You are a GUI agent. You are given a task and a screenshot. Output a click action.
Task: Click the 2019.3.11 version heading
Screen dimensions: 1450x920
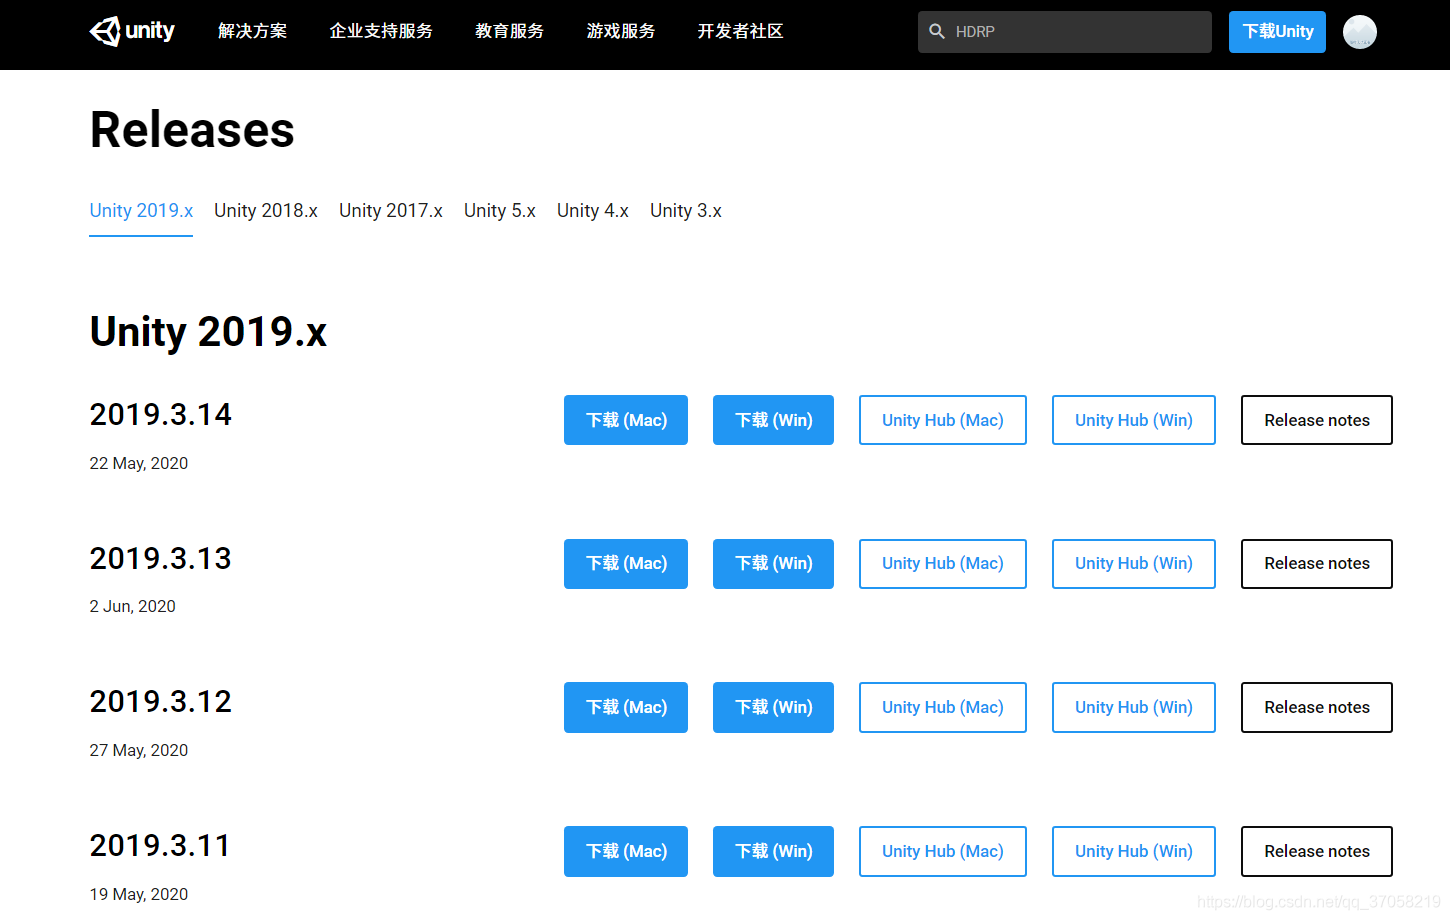tap(160, 845)
